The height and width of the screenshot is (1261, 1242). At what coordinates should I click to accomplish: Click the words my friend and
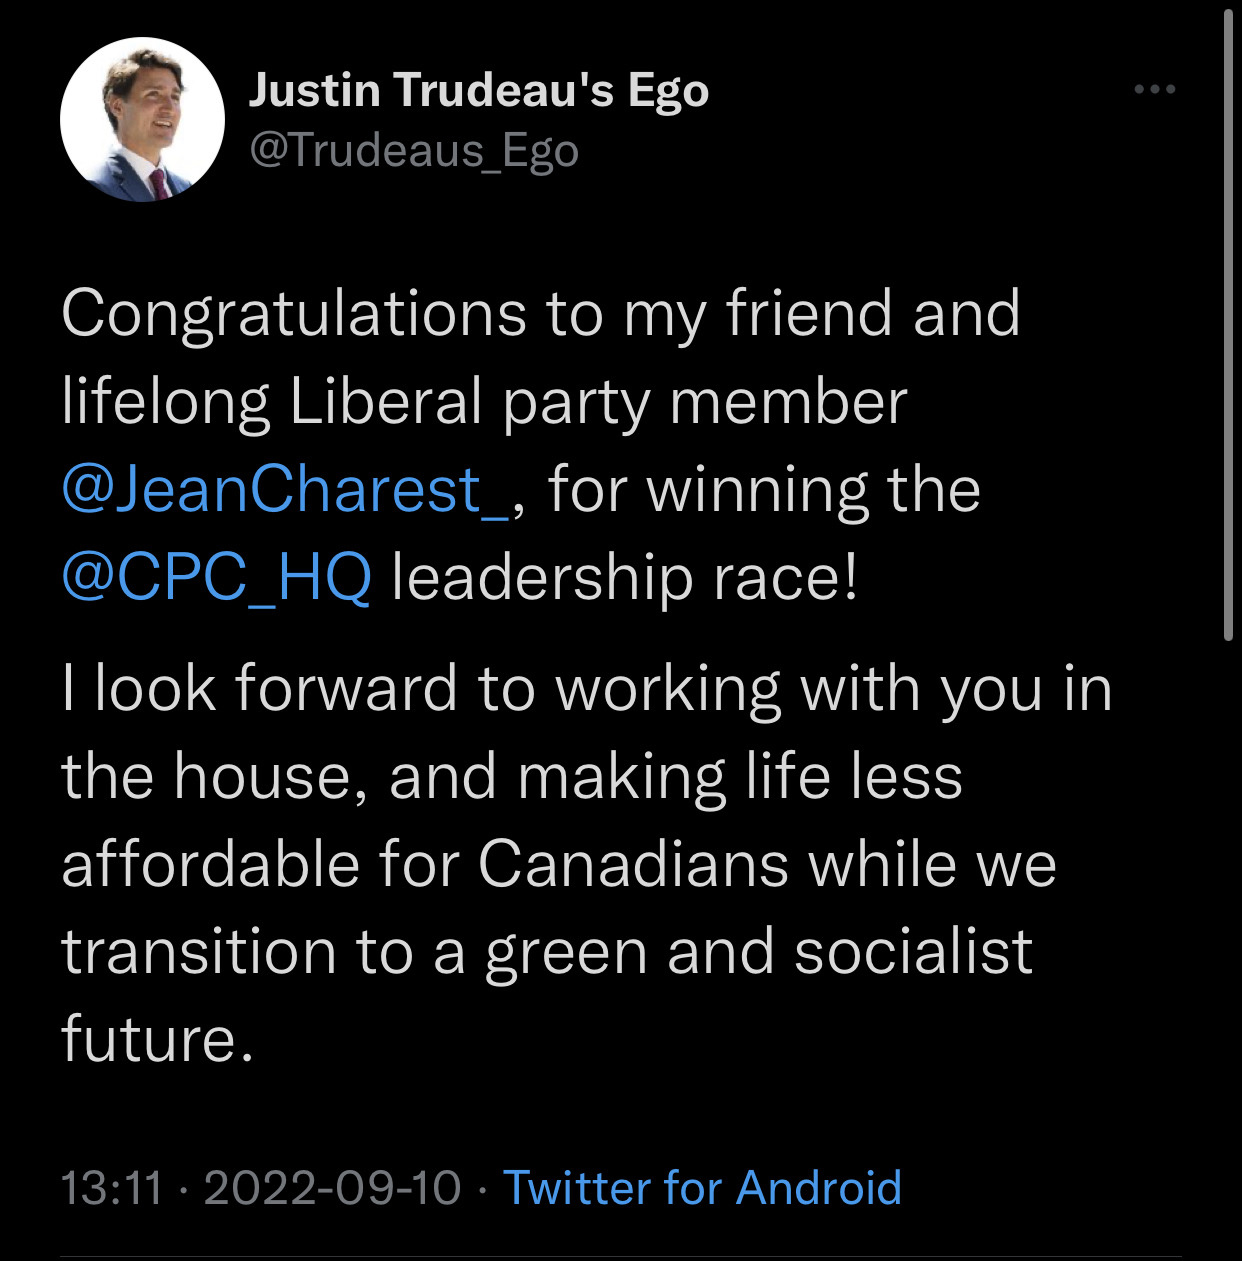pos(822,314)
